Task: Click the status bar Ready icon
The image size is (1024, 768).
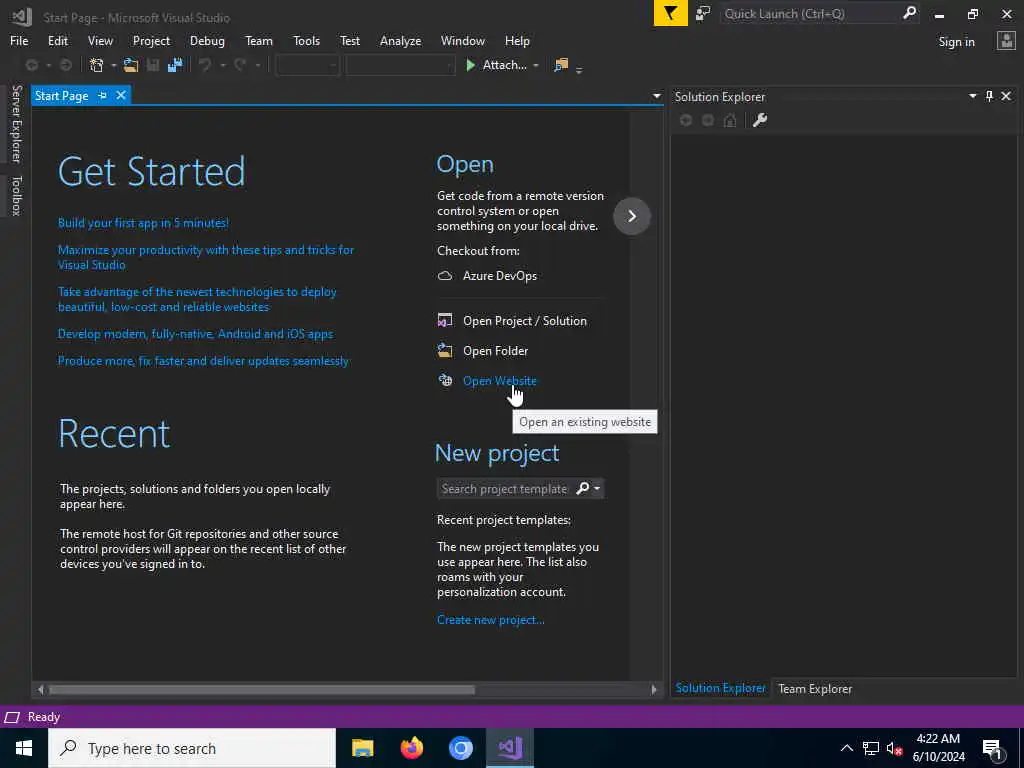Action: (12, 717)
